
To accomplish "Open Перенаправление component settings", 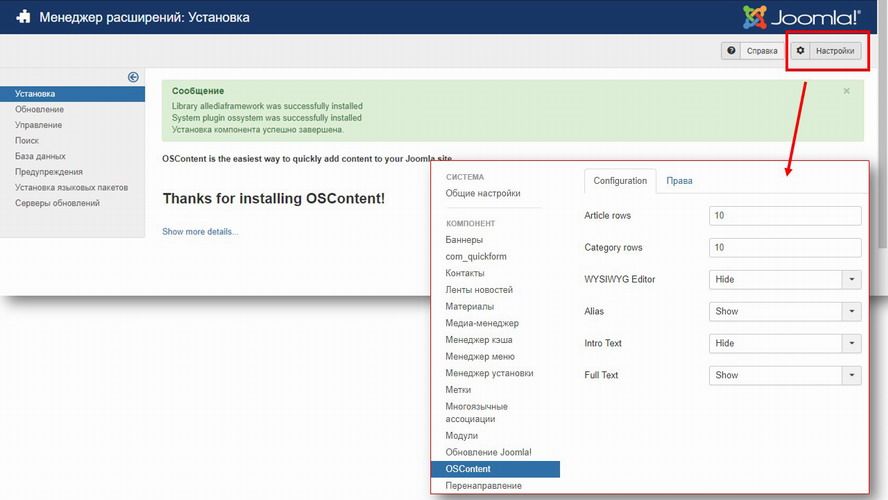I will point(483,486).
